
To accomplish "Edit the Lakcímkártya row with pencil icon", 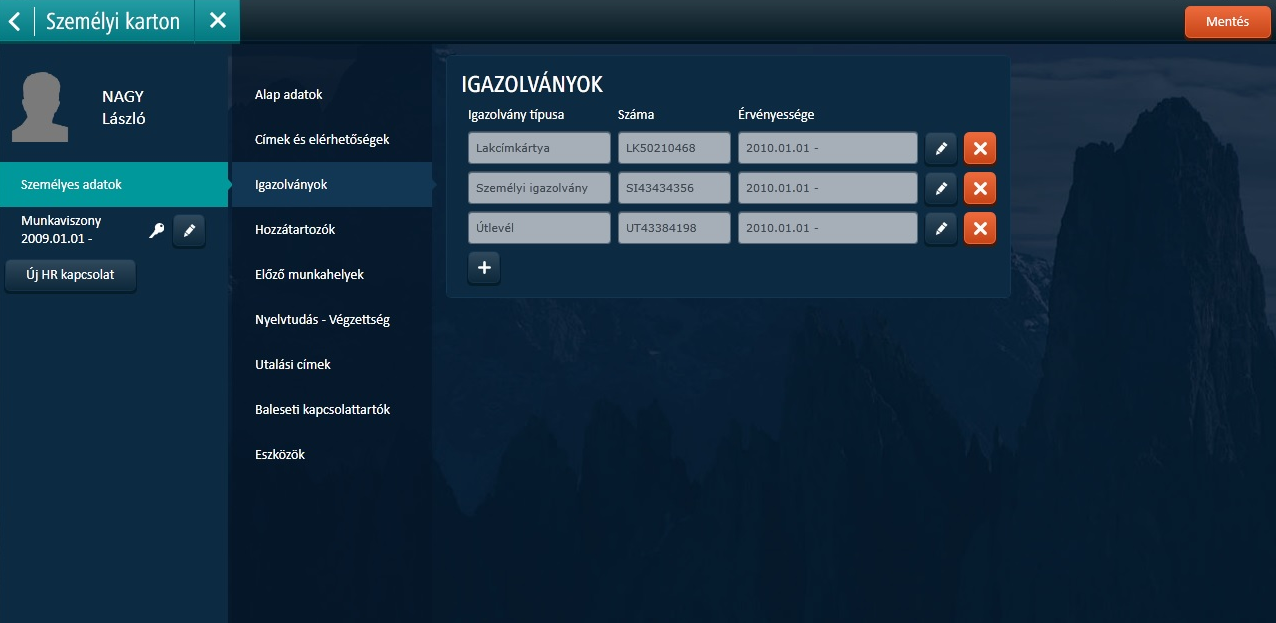I will tap(940, 148).
